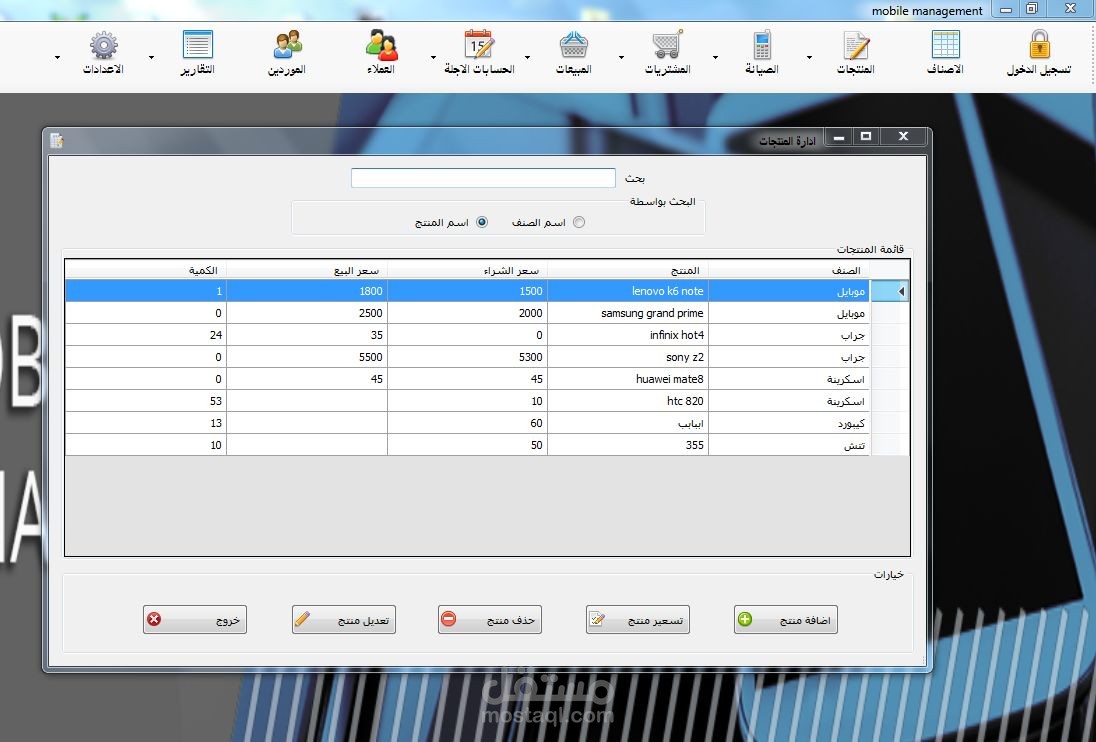Sort by the الصنف column header
The image size is (1096, 742).
tap(788, 270)
